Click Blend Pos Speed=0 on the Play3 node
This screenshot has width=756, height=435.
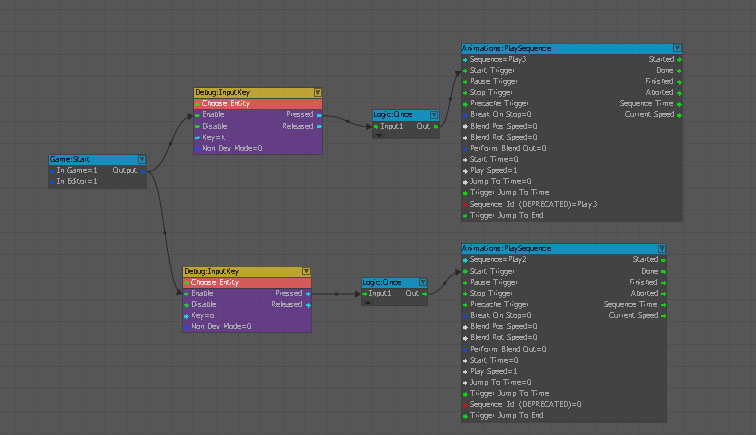tap(500, 126)
